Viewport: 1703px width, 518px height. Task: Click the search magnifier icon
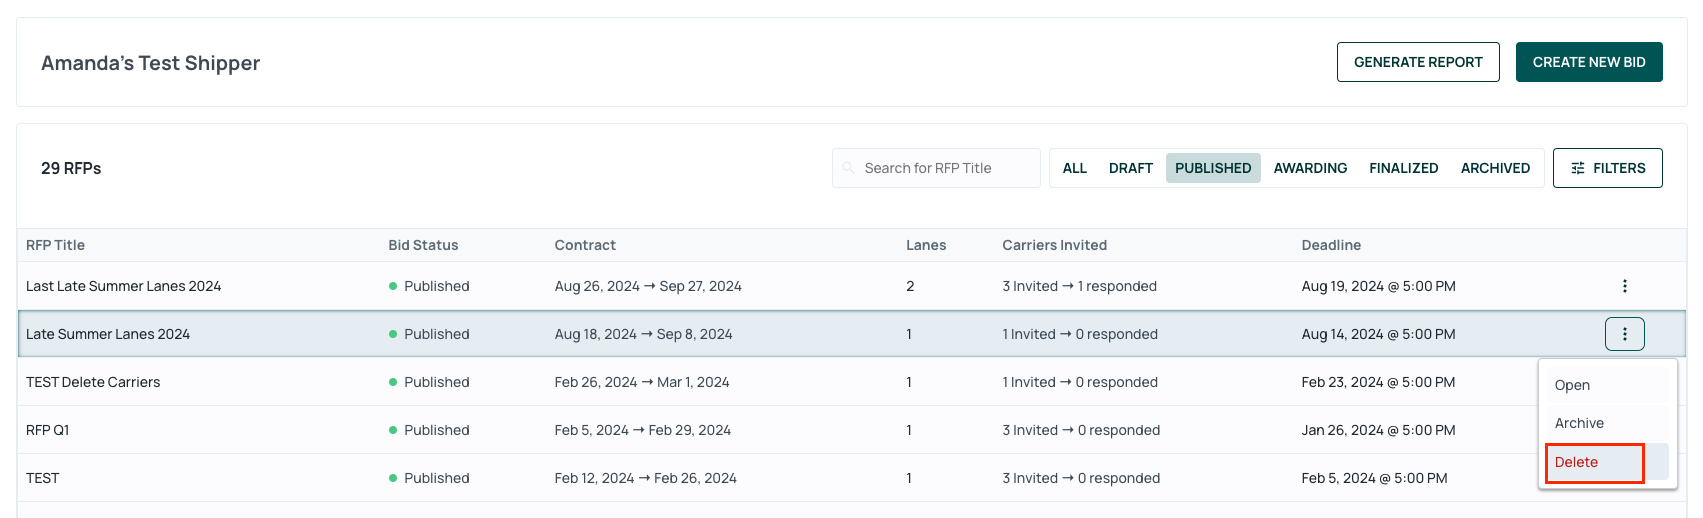[849, 168]
